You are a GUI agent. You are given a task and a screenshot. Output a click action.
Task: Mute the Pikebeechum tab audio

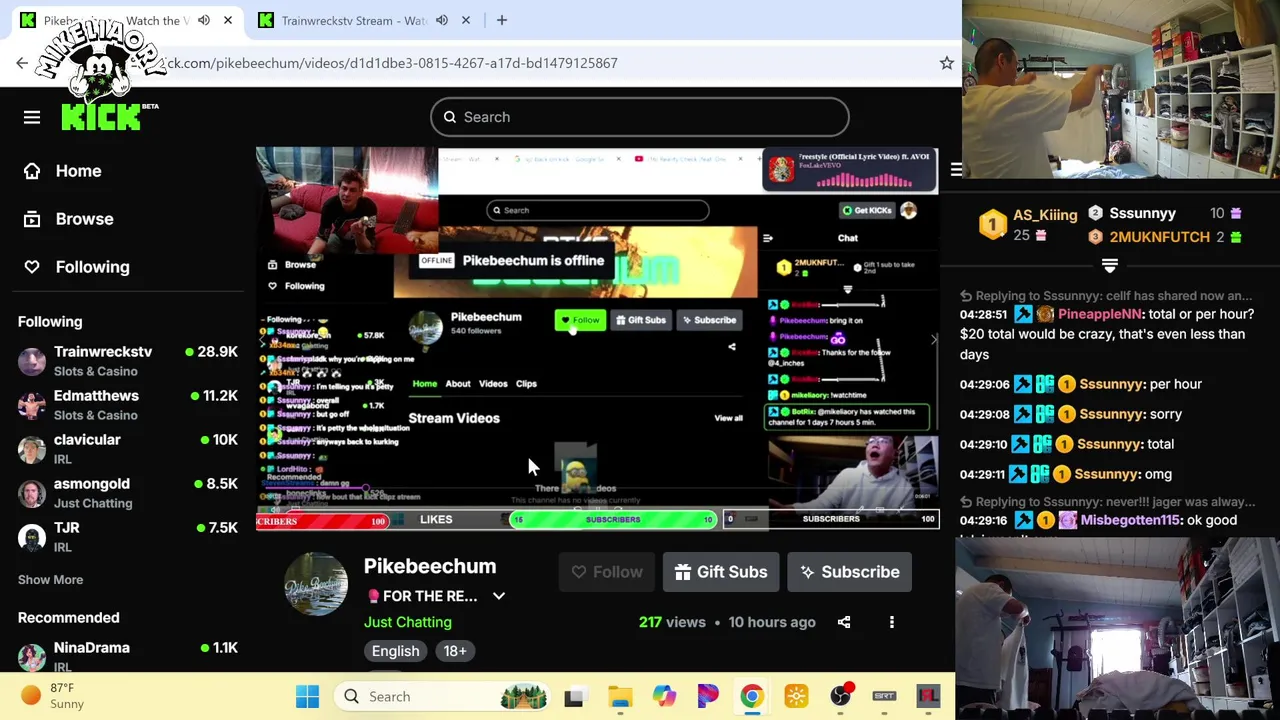[204, 20]
